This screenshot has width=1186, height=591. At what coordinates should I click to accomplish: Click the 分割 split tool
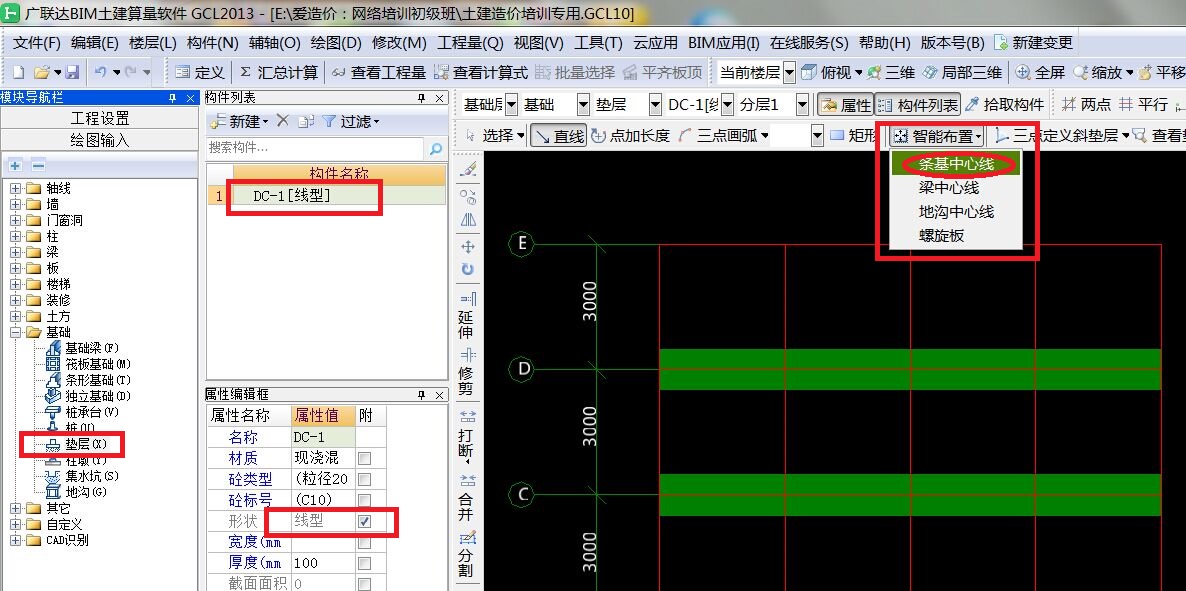pyautogui.click(x=467, y=552)
